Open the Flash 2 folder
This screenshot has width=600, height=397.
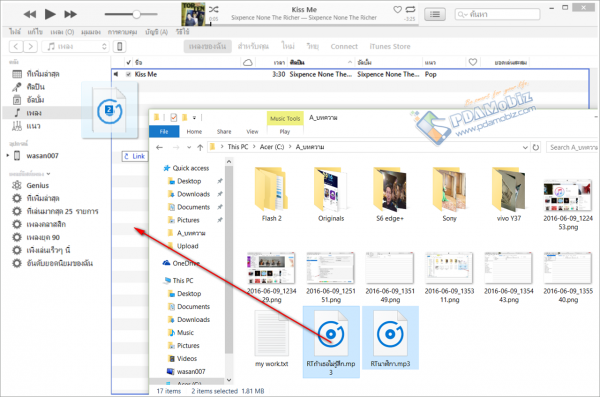point(271,195)
